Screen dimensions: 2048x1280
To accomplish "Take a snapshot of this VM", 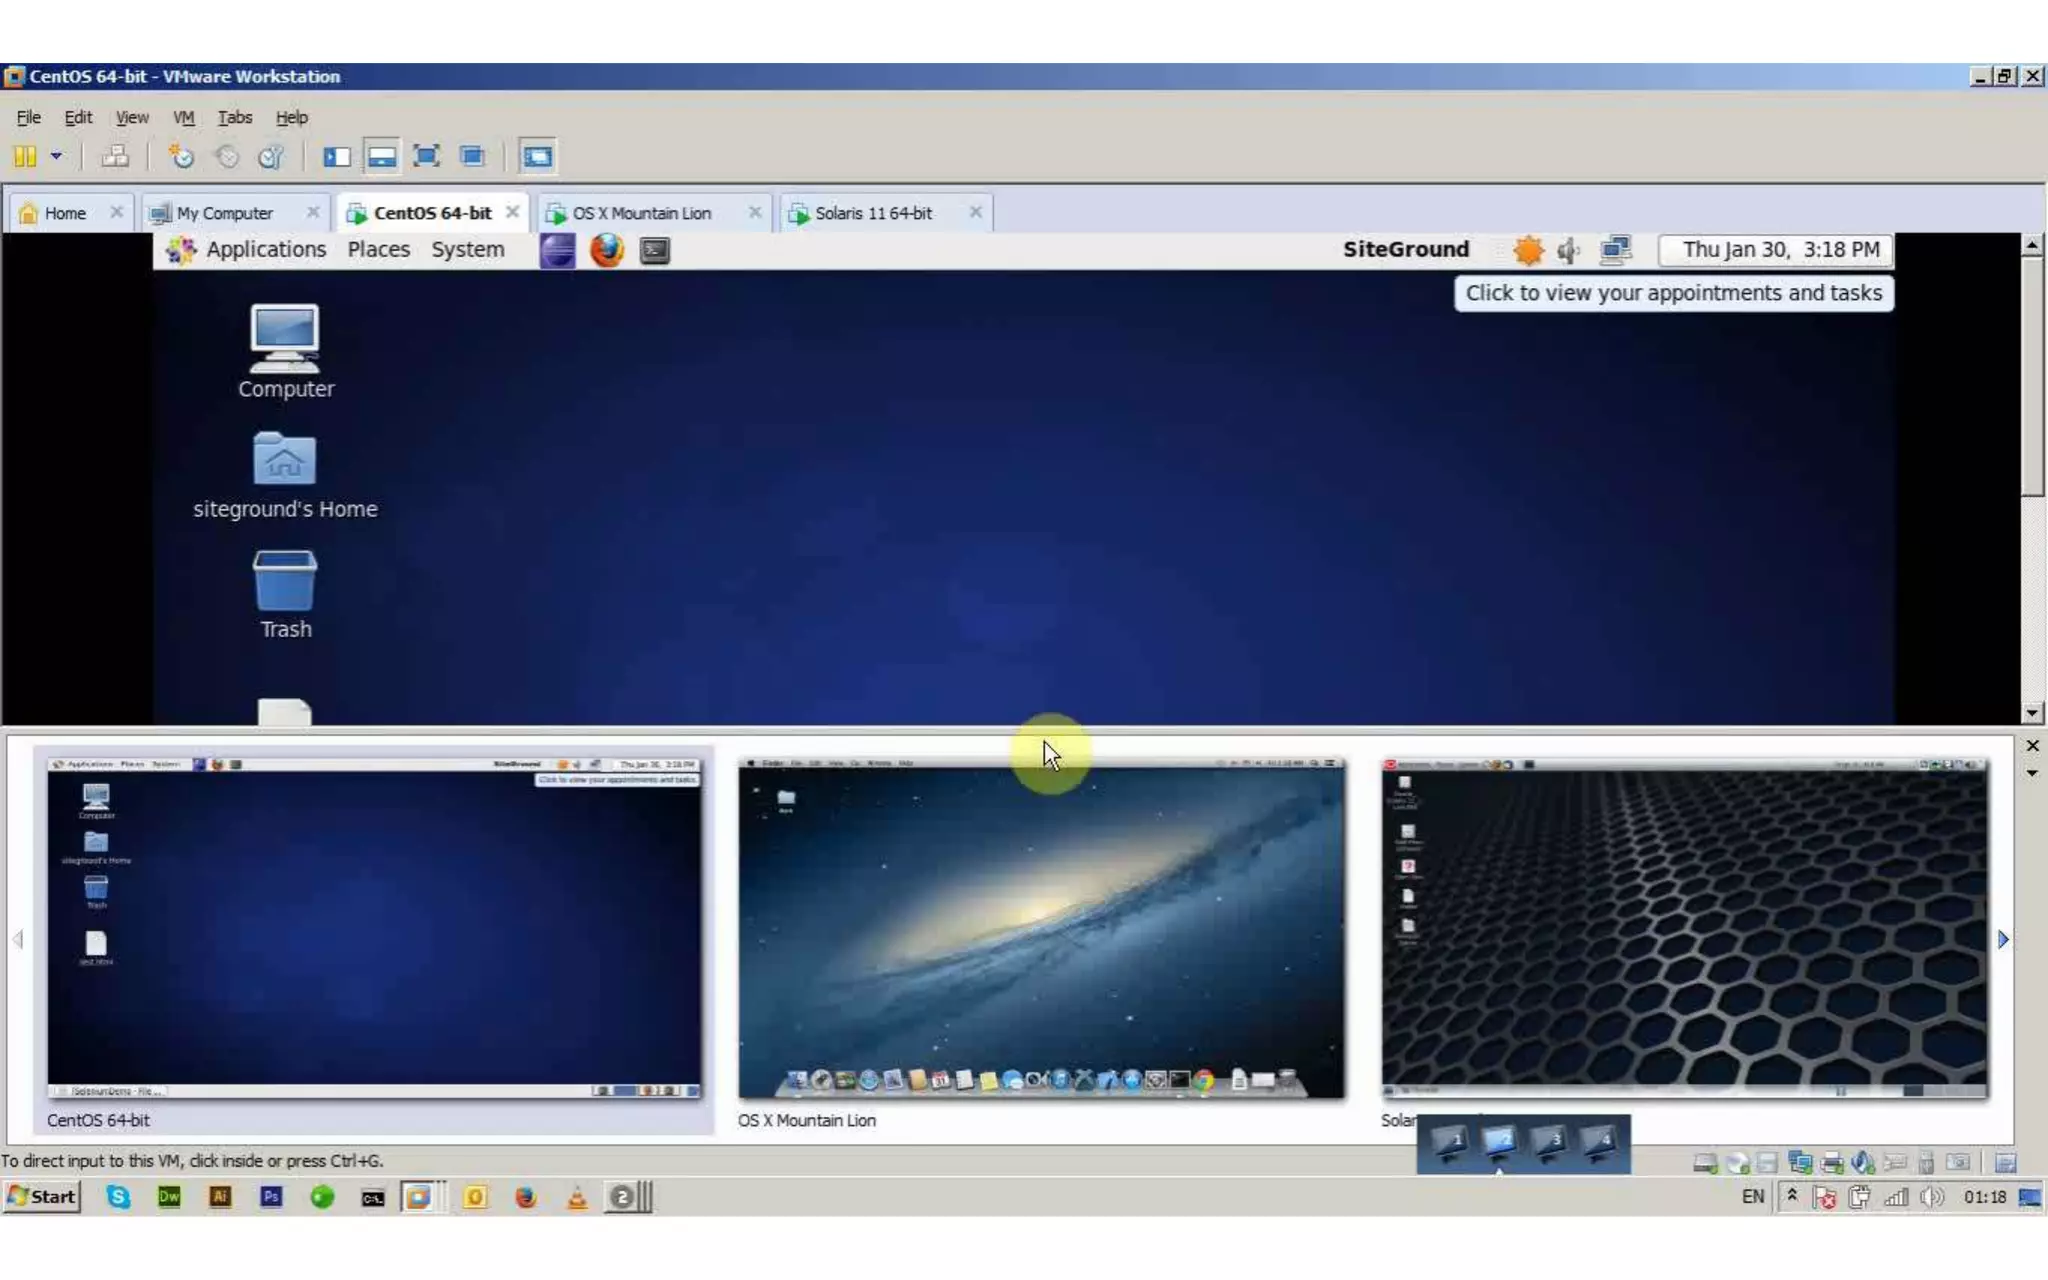I will pyautogui.click(x=181, y=156).
